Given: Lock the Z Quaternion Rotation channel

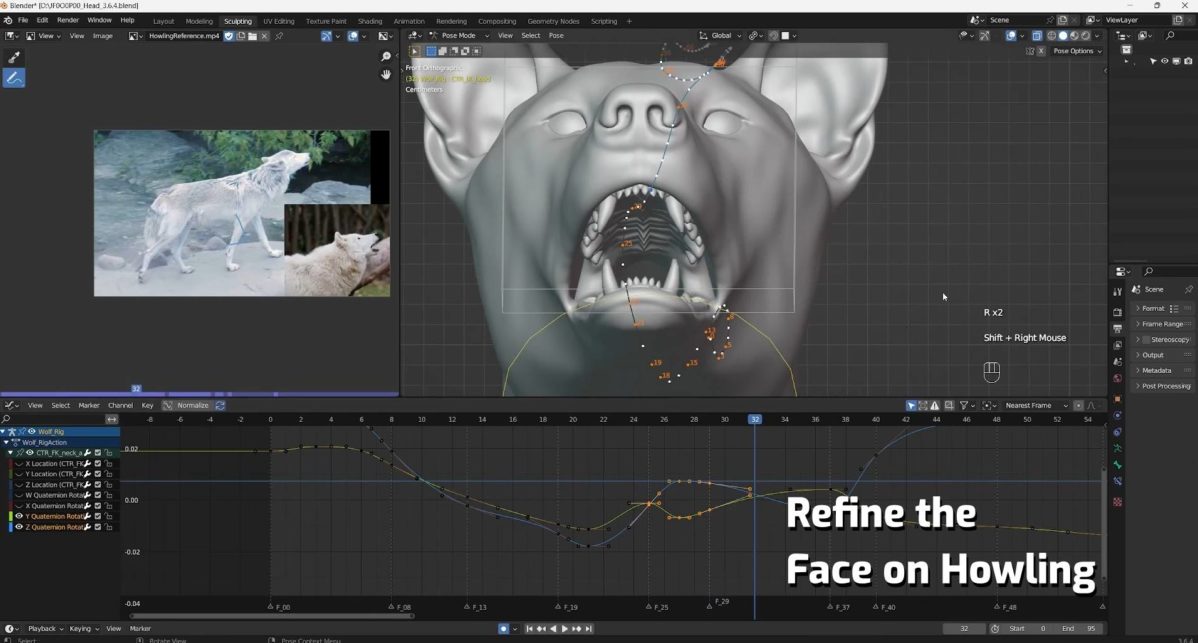Looking at the screenshot, I should 108,526.
